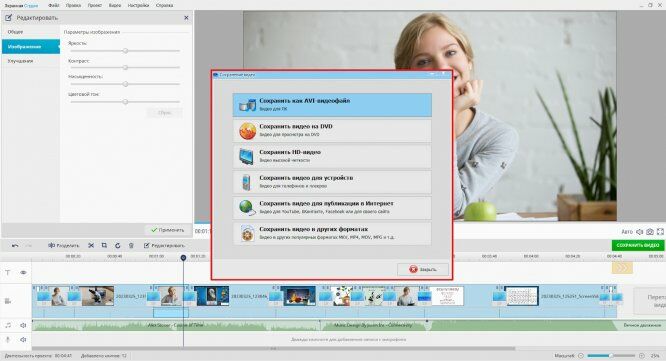Click the Применить apply button
The width and height of the screenshot is (666, 361).
tap(167, 230)
